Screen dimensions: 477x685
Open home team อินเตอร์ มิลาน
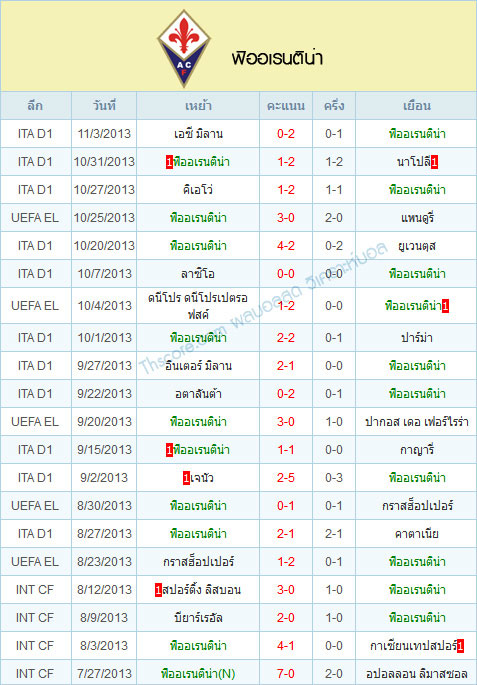coord(198,366)
